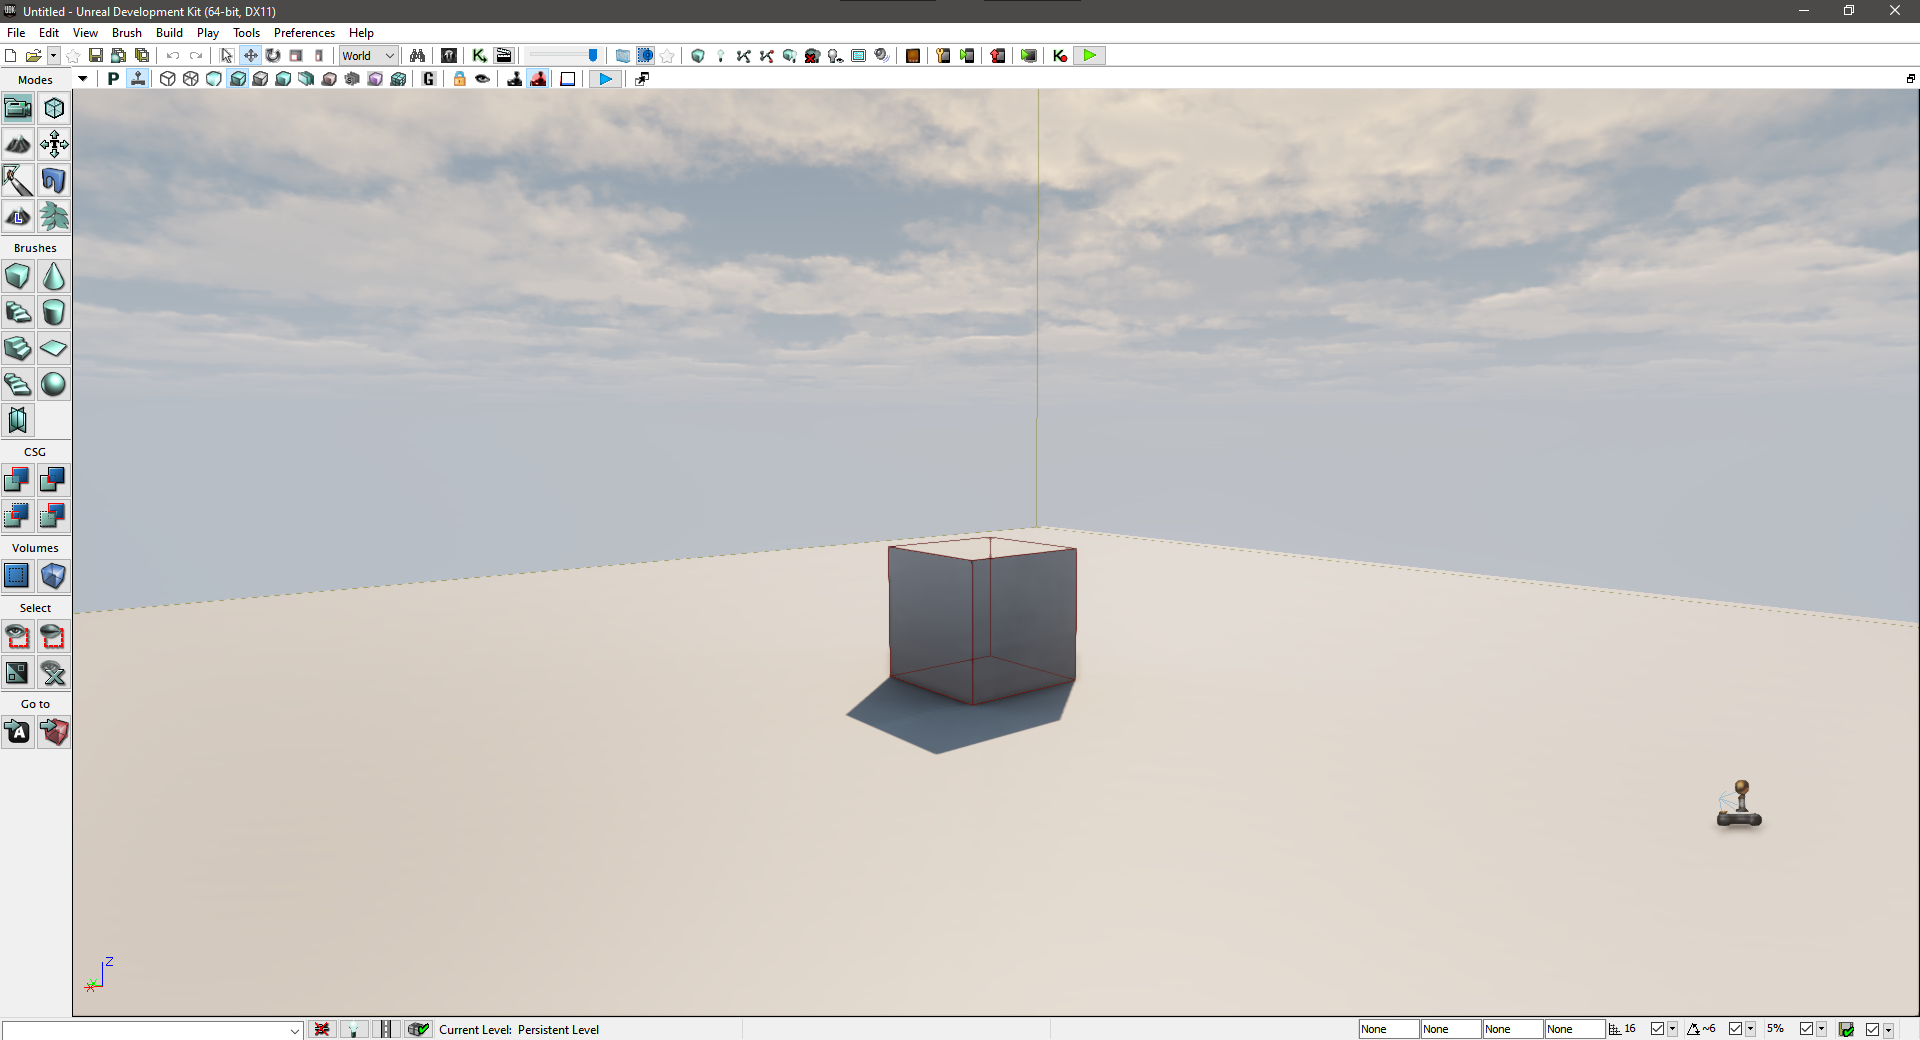
Task: Switch viewport to Wireframe view
Action: point(191,79)
